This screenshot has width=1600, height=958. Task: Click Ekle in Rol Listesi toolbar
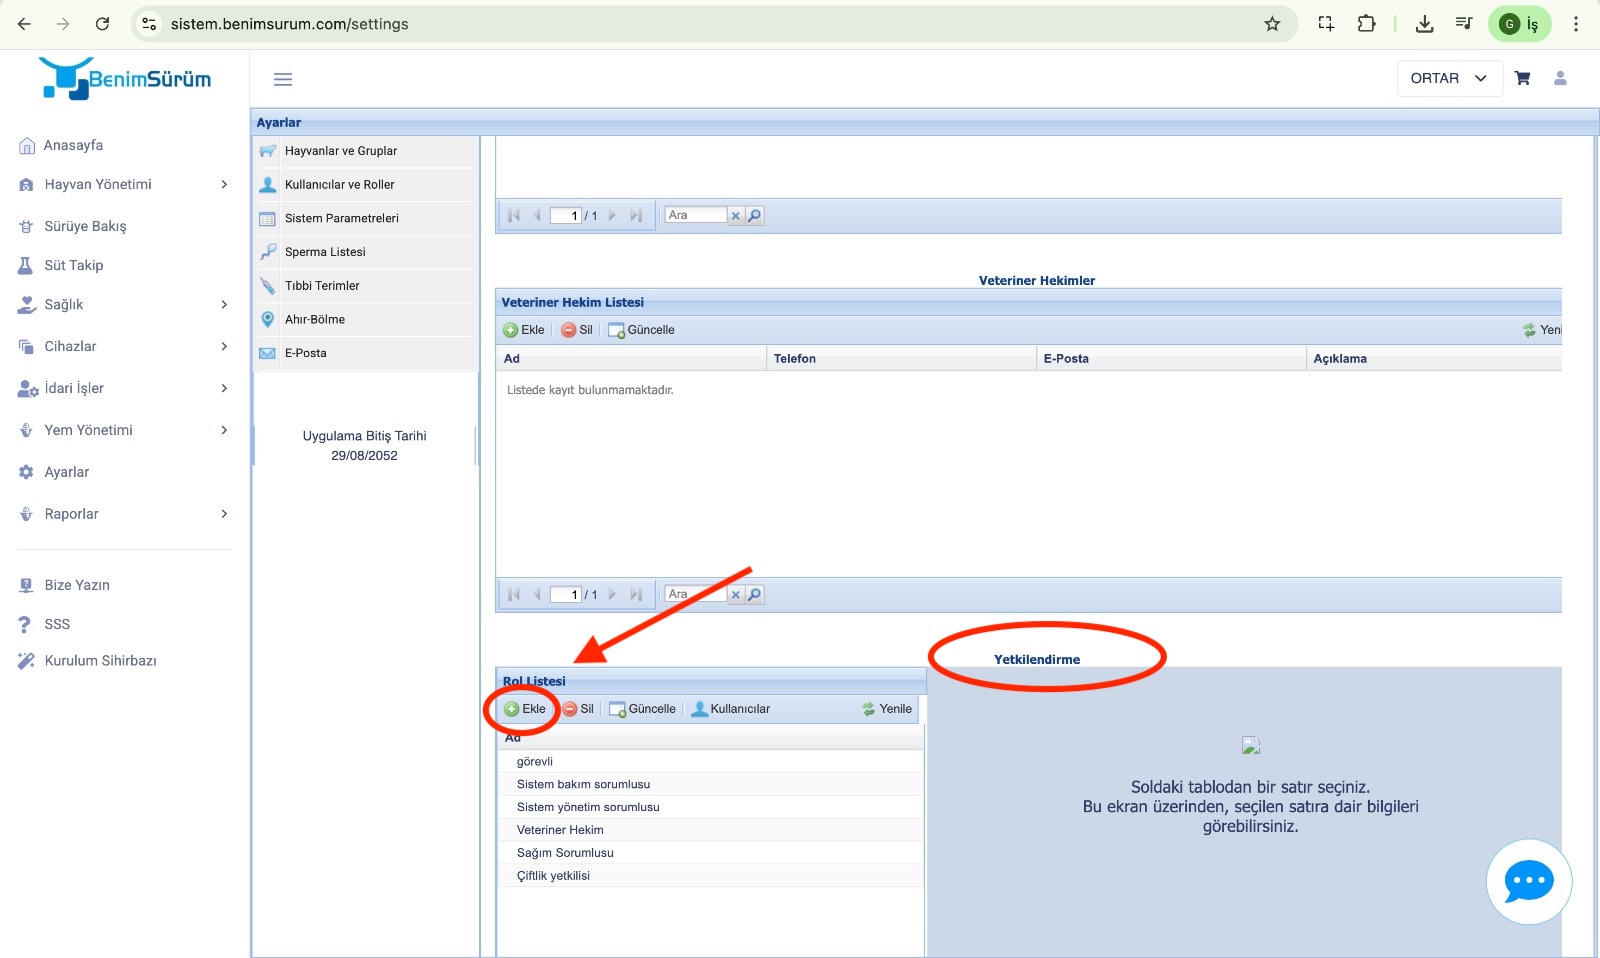525,709
